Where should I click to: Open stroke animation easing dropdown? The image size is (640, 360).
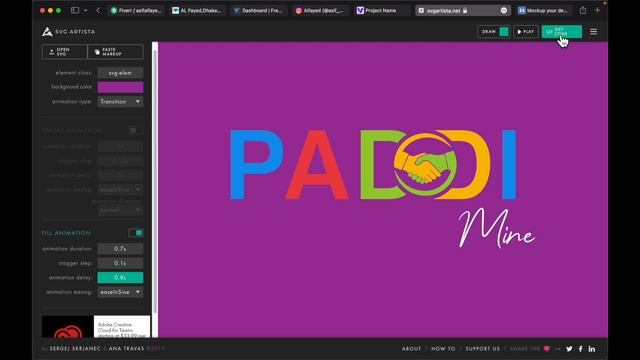click(120, 189)
